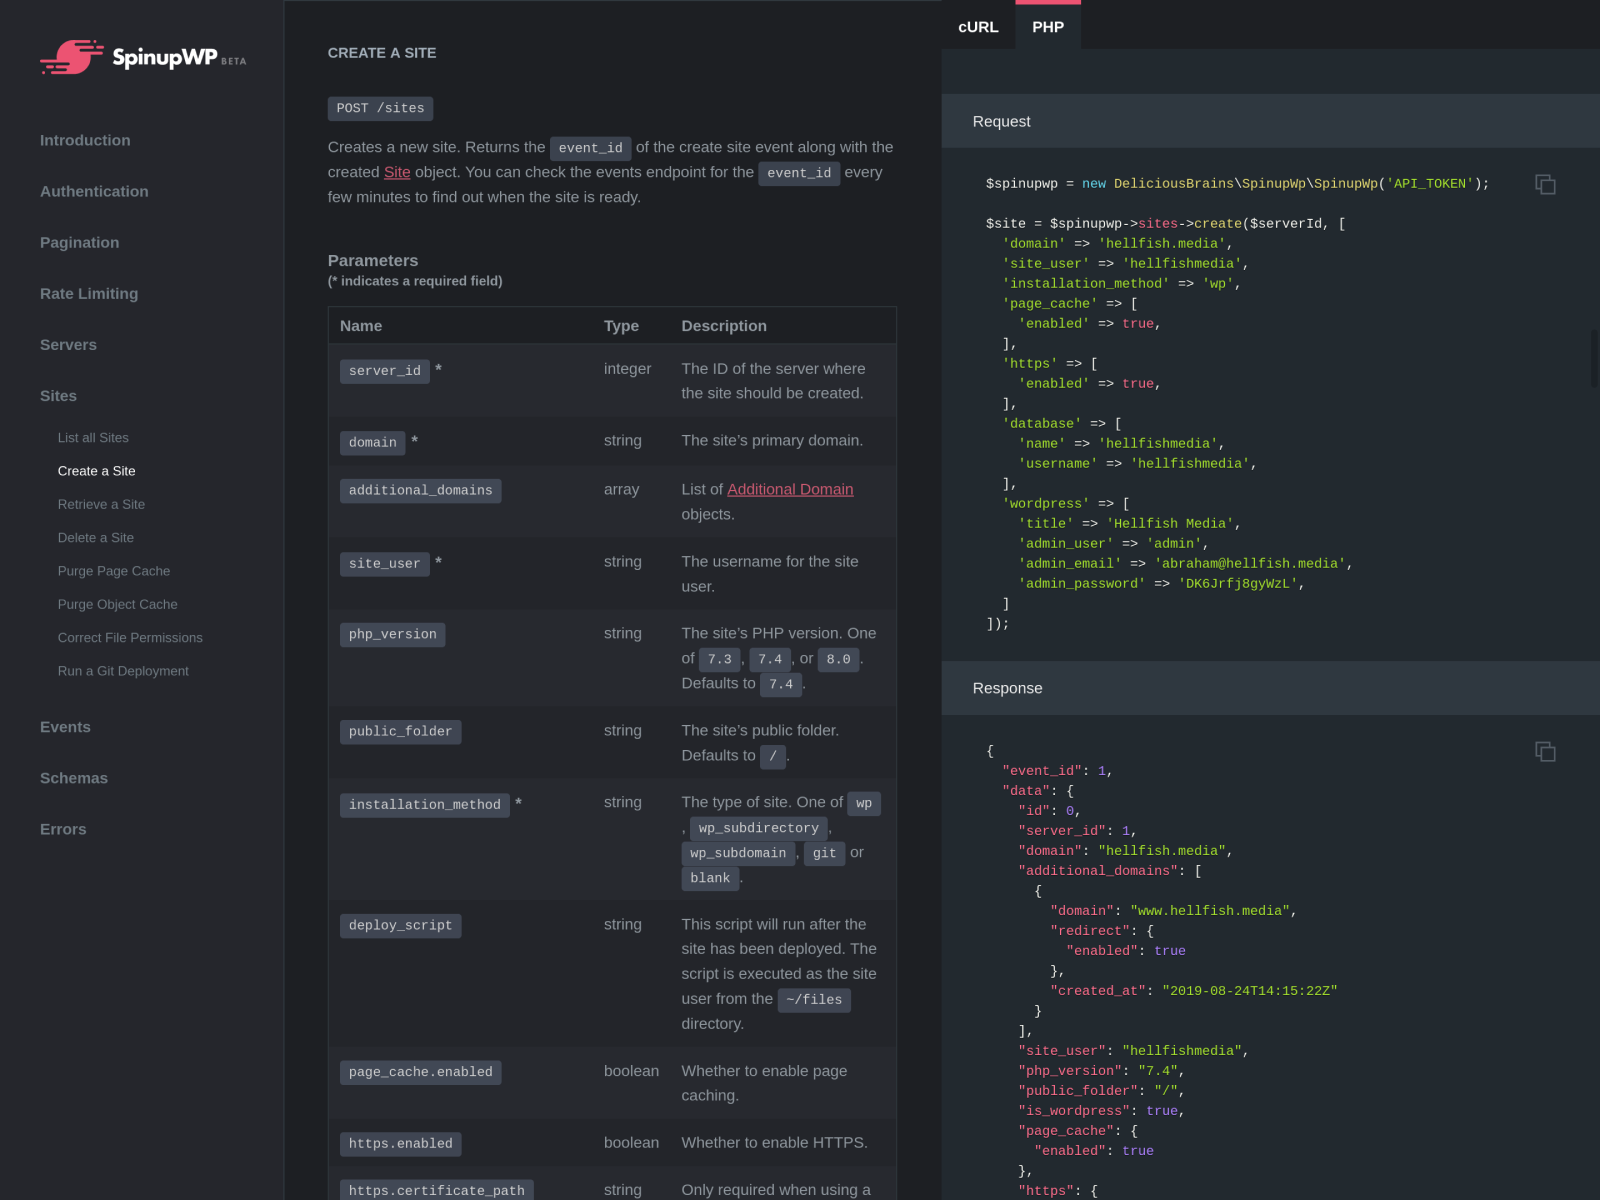Click the admin_password line in request code

[x=1161, y=584]
